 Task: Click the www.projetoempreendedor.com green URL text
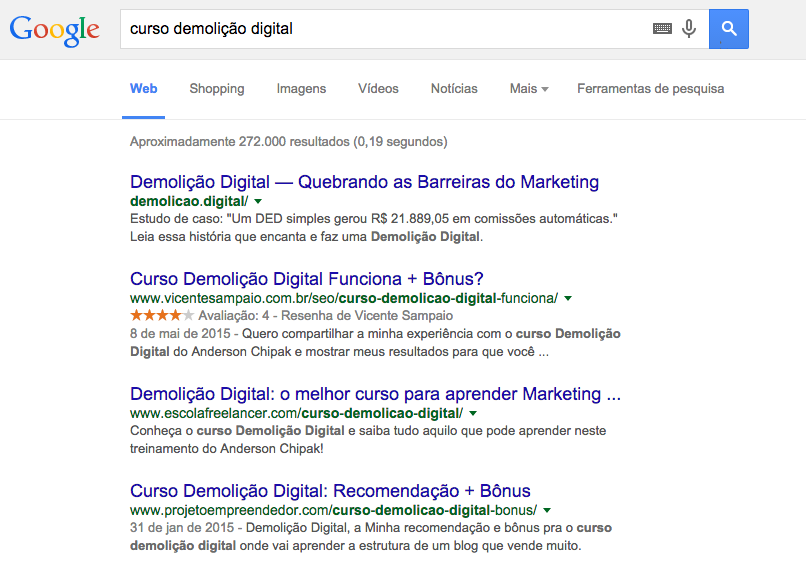pos(334,510)
